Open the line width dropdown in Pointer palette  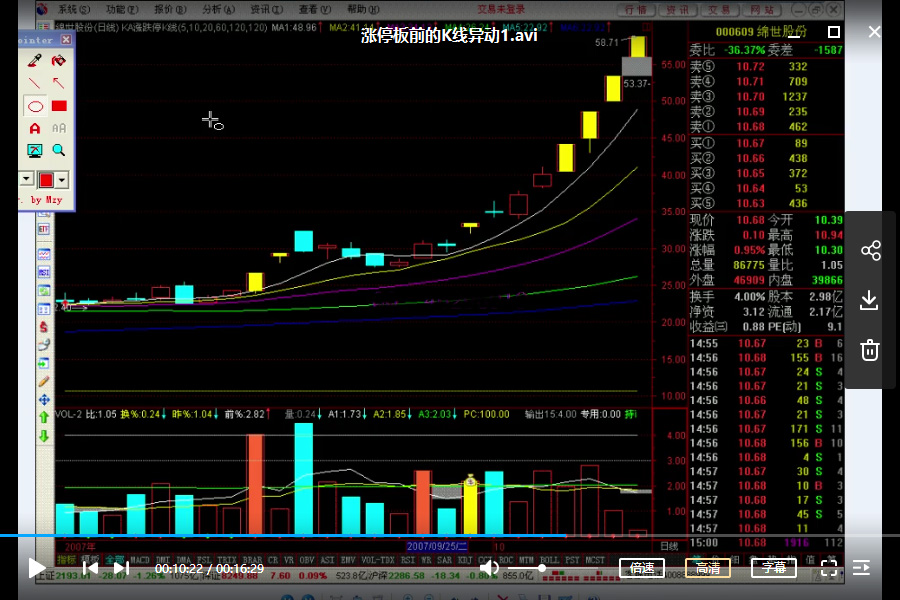pos(26,179)
